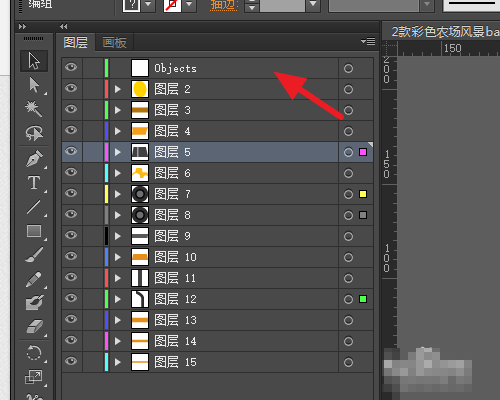Click the 图层 2 yellow ellipse thumbnail
Screen dimensions: 500x400
(140, 89)
